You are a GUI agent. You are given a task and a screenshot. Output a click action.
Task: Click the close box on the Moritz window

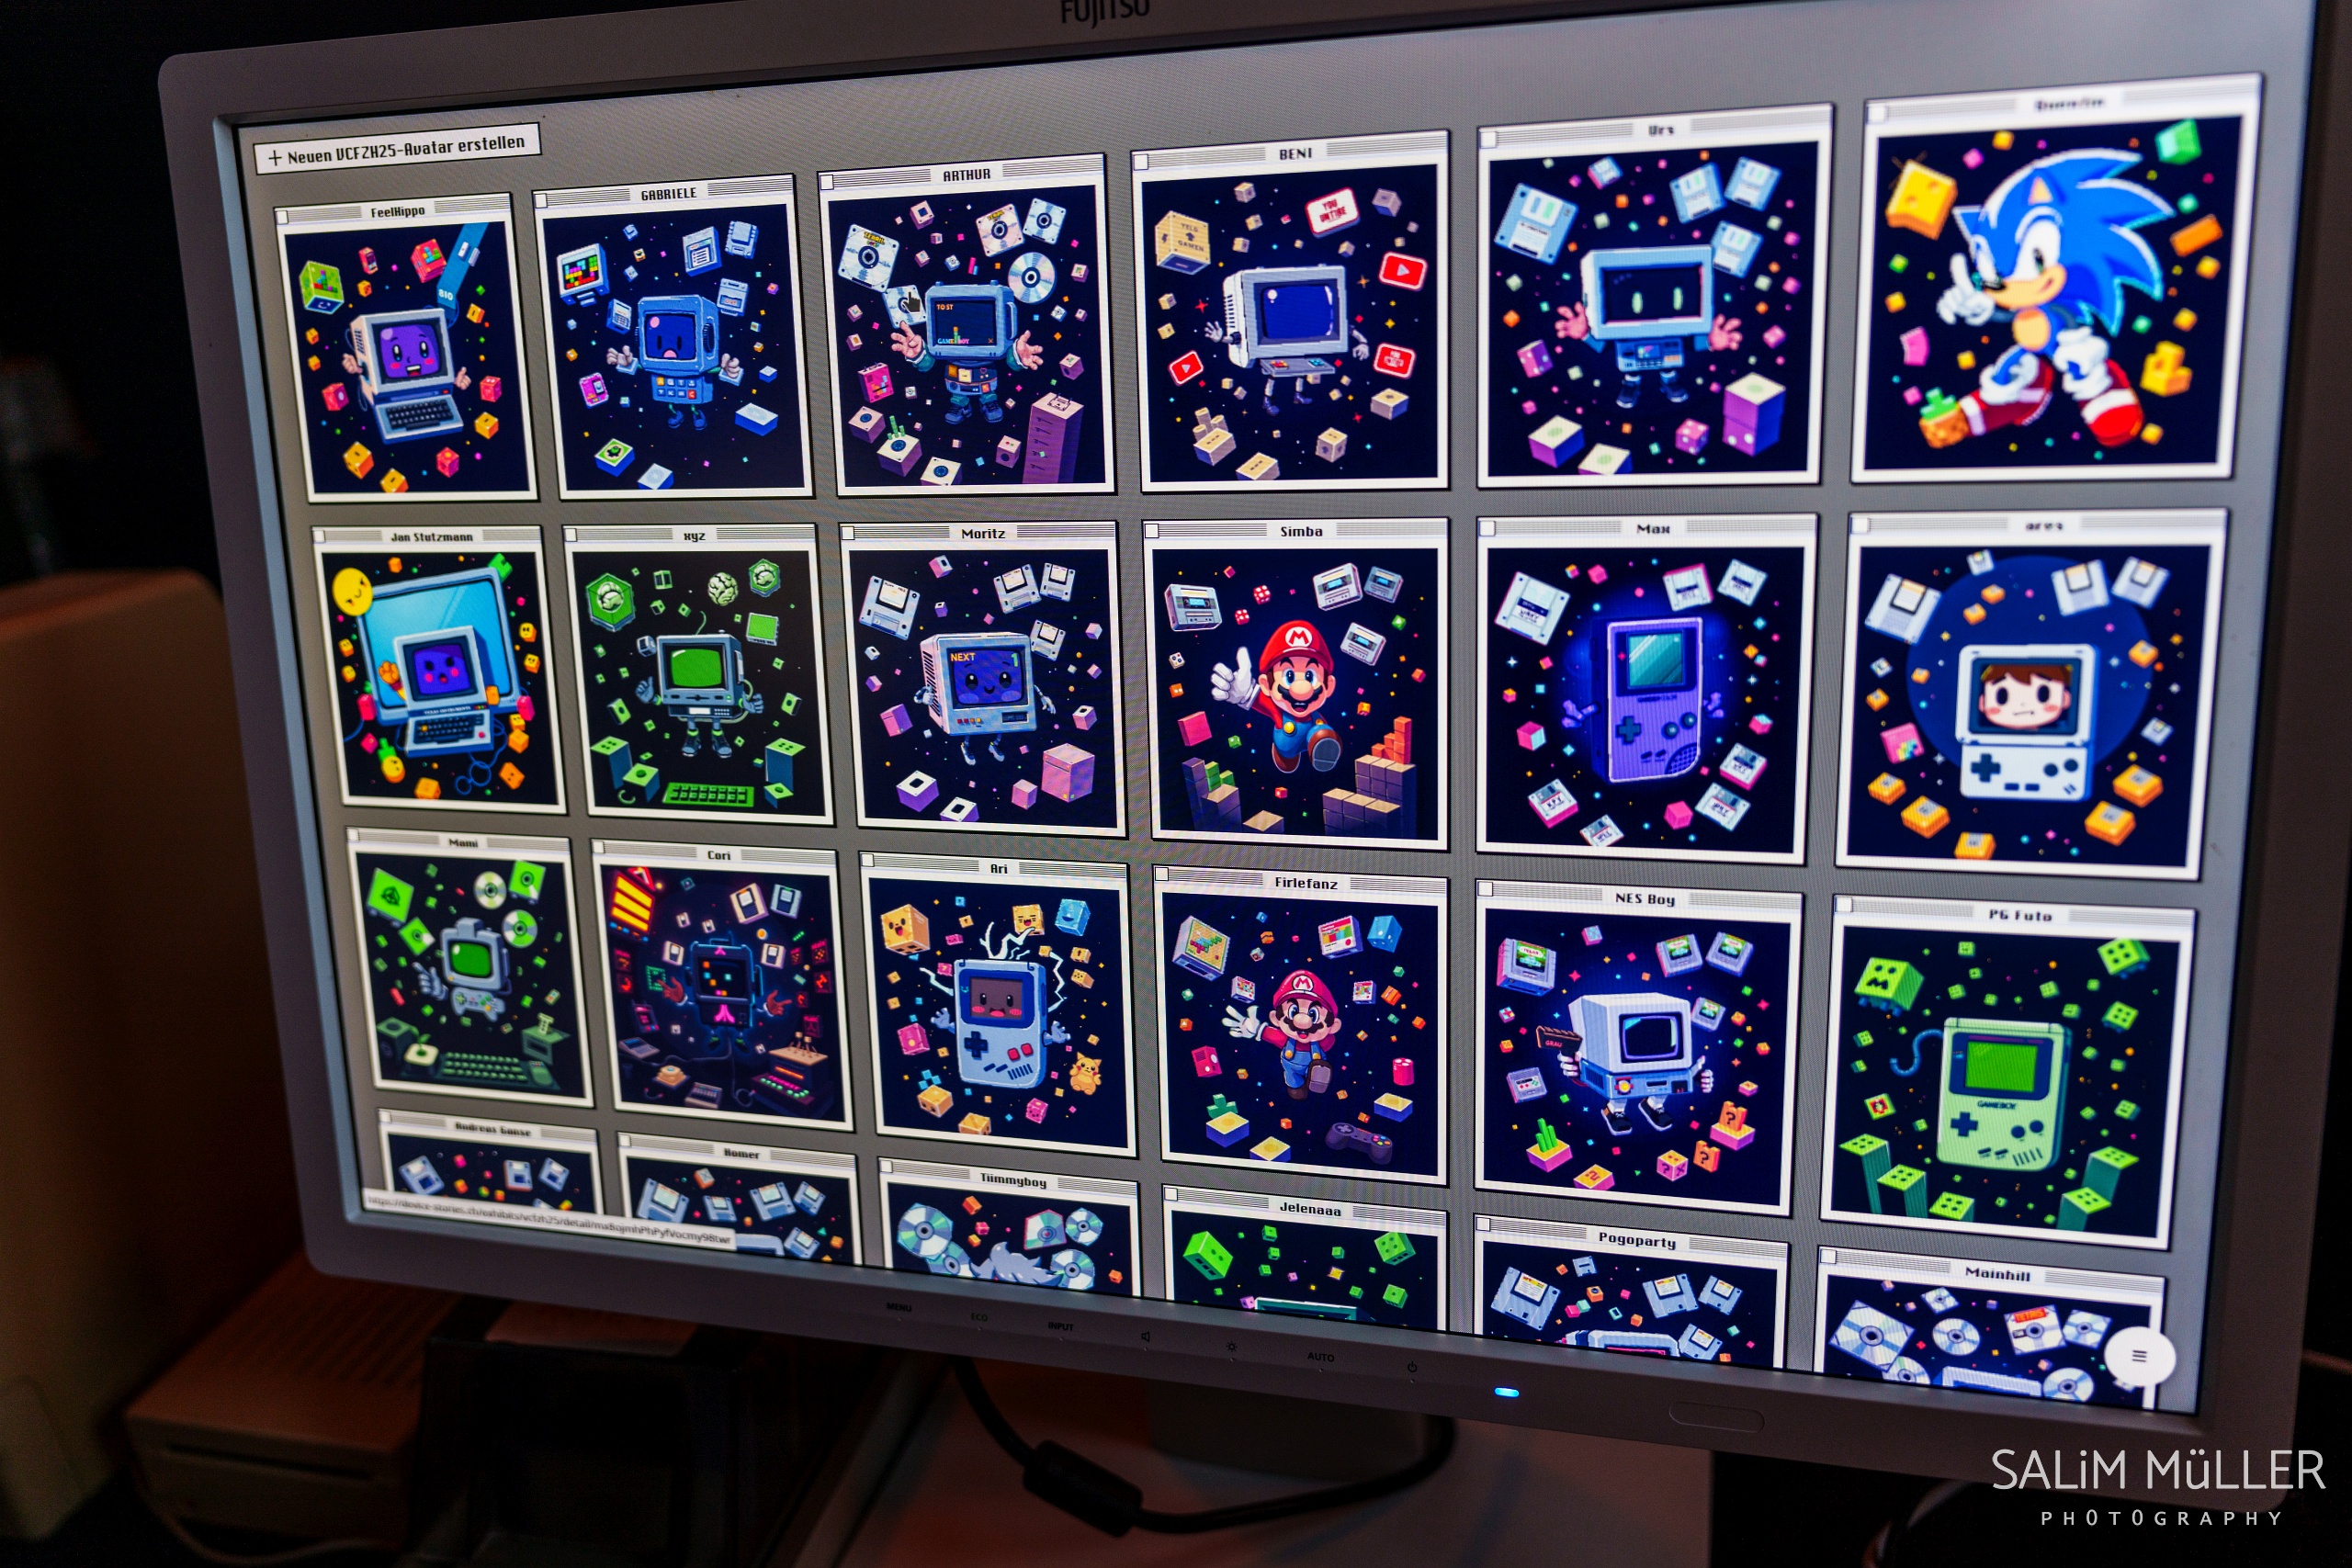(849, 532)
